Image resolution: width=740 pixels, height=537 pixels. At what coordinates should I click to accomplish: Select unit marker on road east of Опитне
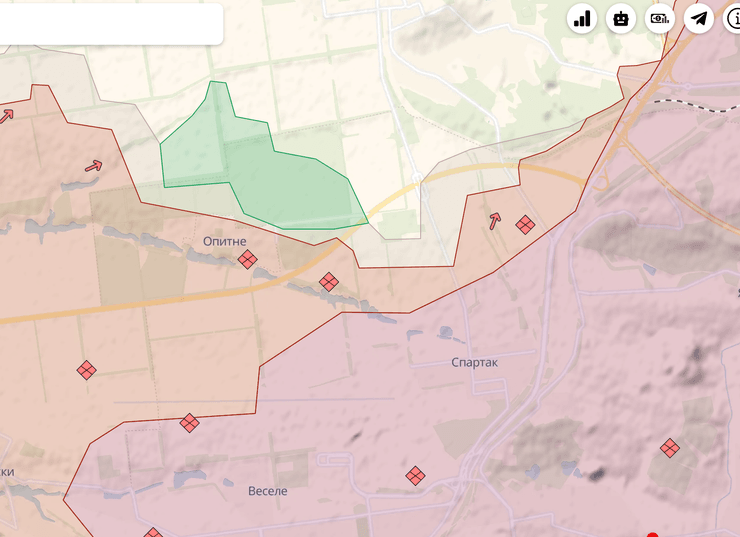point(329,282)
